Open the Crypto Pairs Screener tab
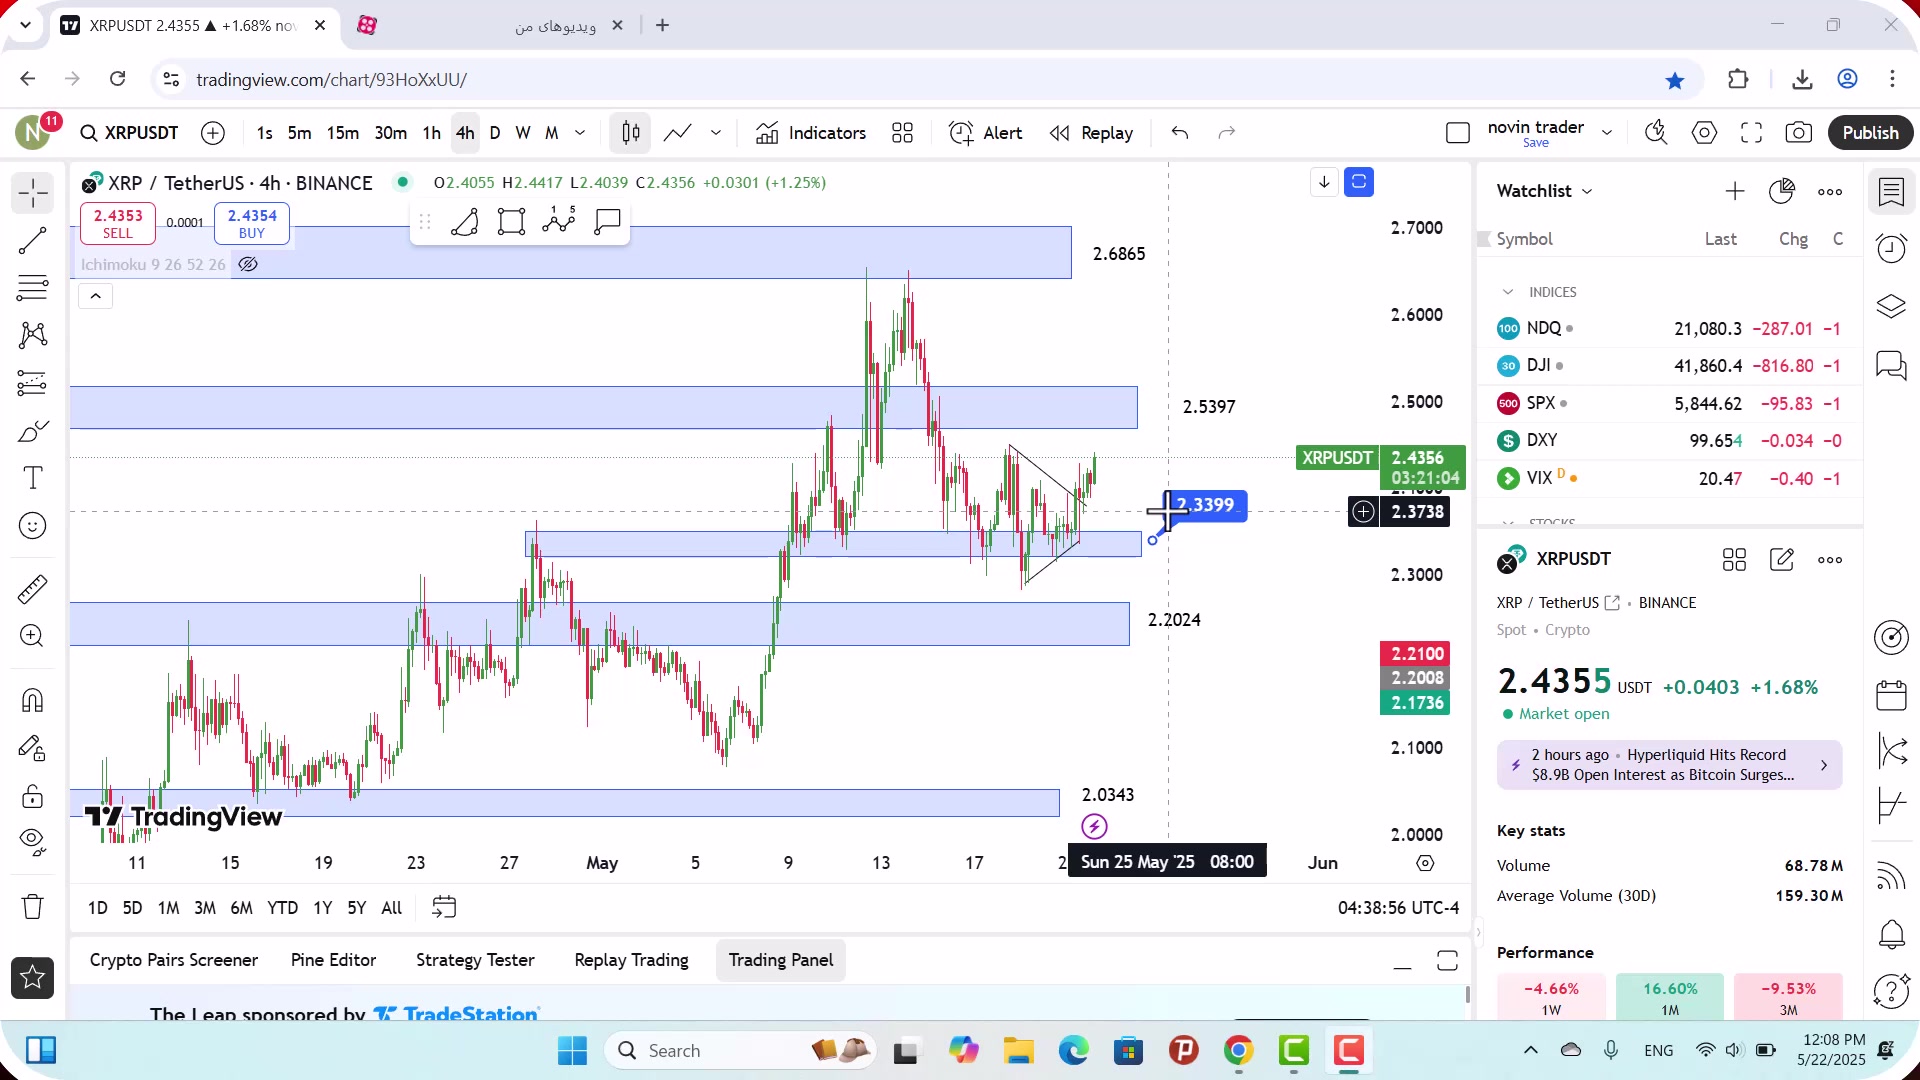The width and height of the screenshot is (1920, 1080). 174,960
